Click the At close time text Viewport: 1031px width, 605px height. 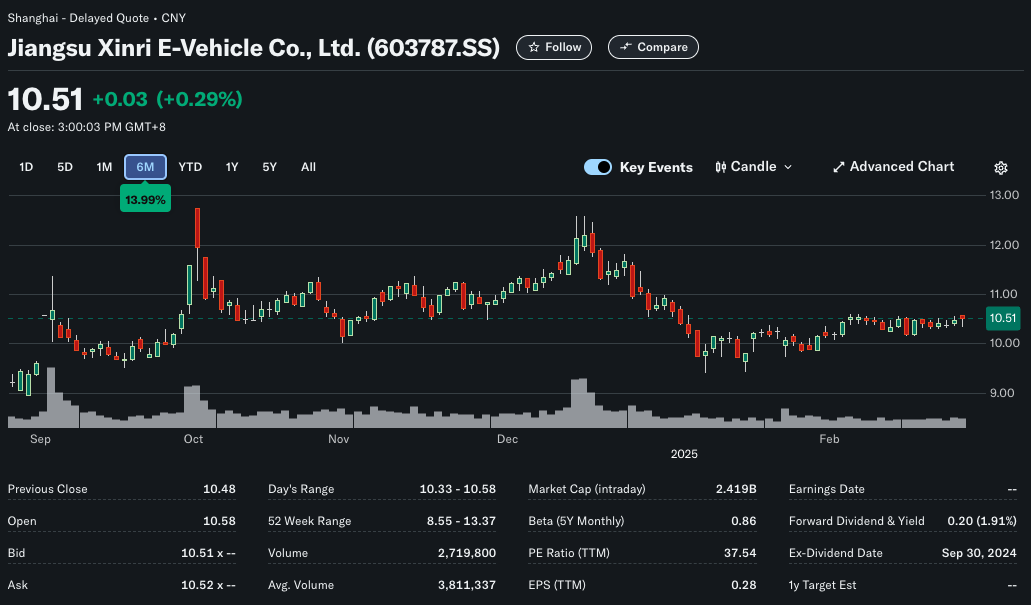(87, 127)
